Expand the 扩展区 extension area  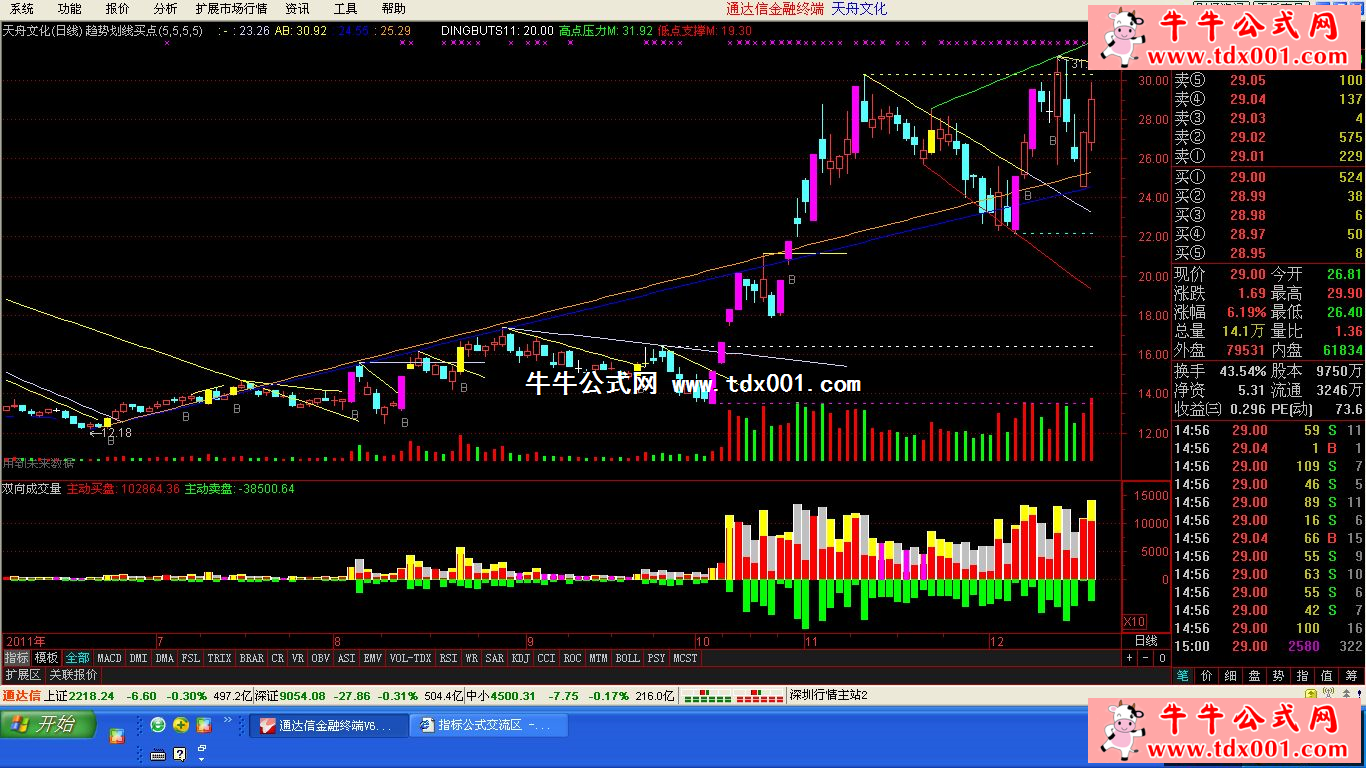coord(23,675)
